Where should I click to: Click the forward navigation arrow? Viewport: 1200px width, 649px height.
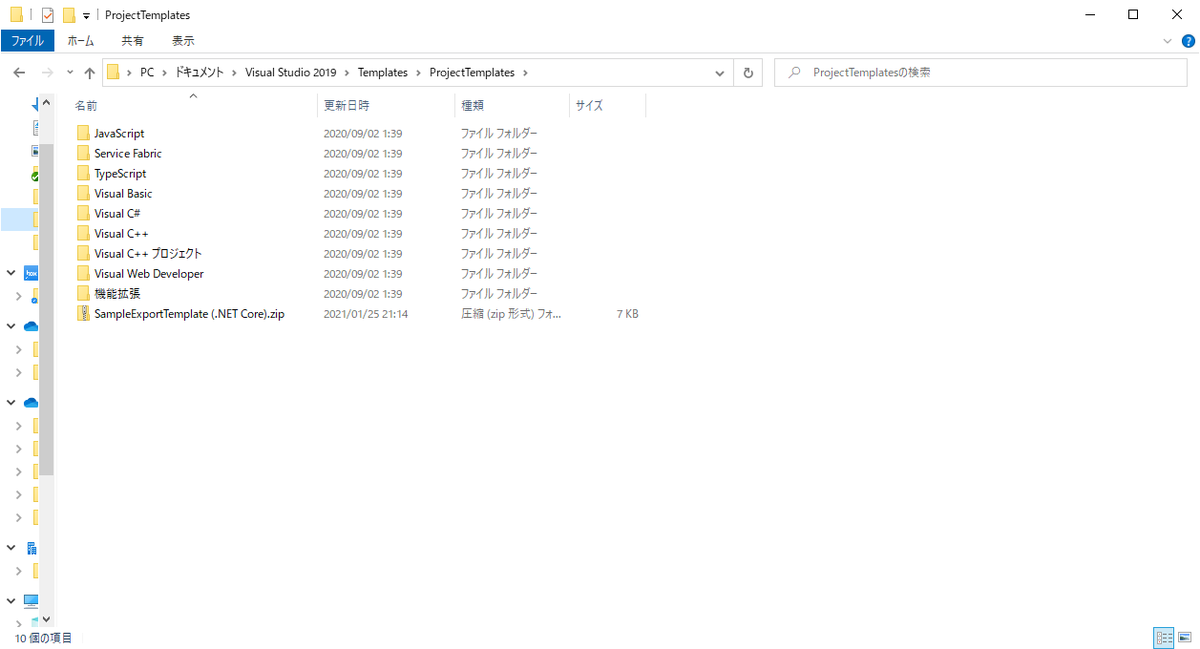(x=47, y=73)
